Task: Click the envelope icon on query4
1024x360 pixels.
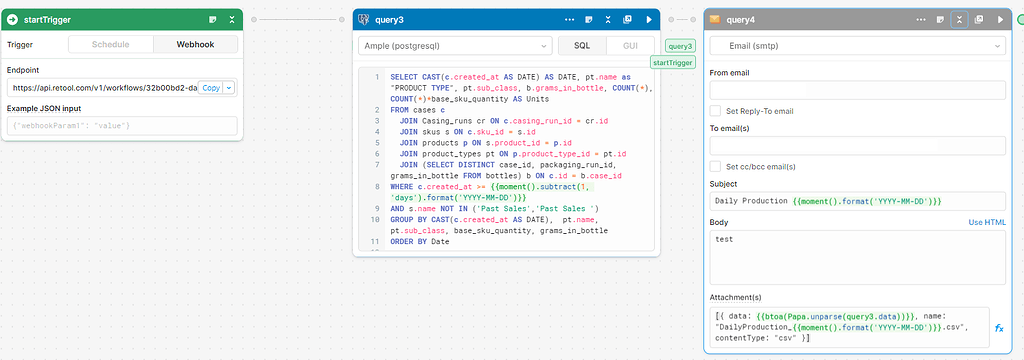Action: [714, 20]
